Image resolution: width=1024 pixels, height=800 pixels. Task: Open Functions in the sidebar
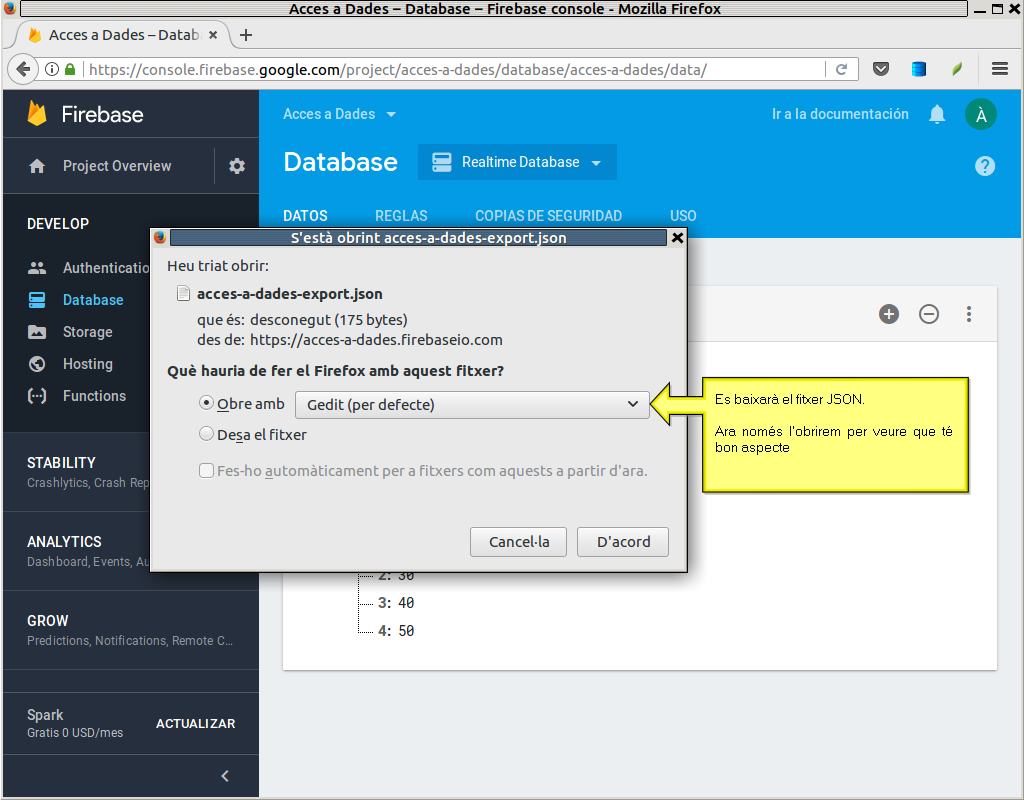click(x=94, y=396)
